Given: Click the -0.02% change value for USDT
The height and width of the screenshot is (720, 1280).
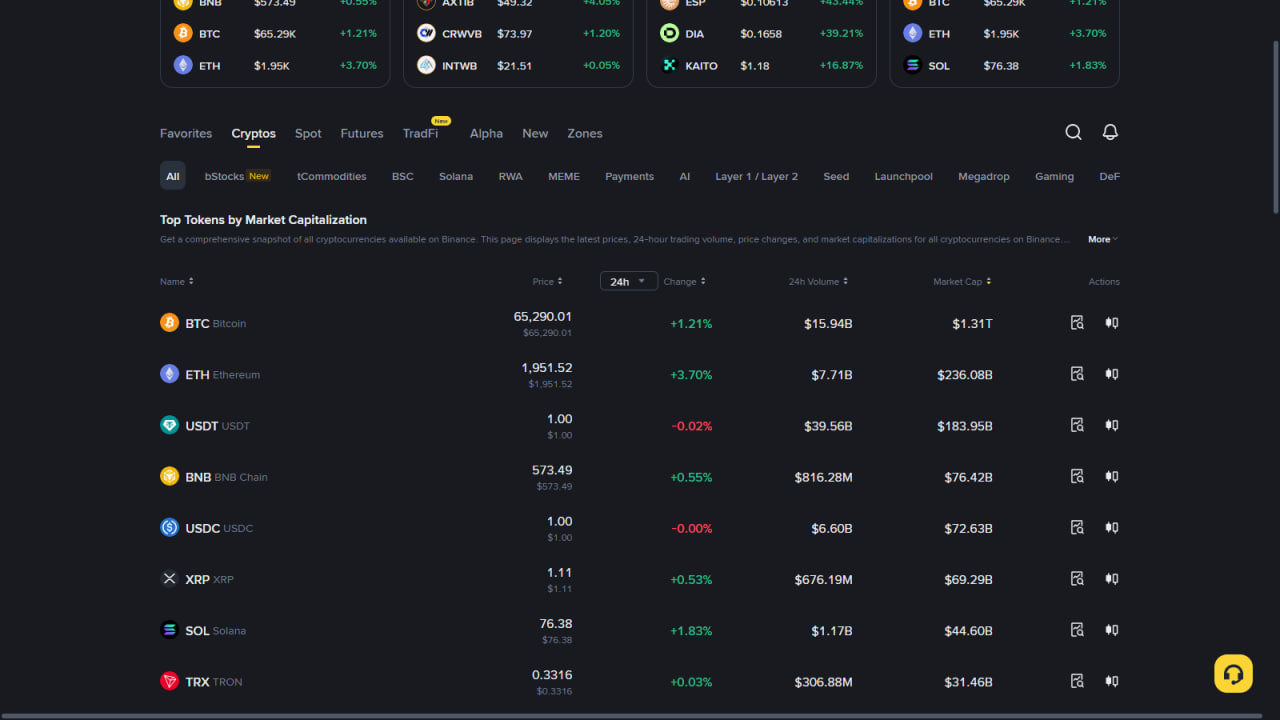Looking at the screenshot, I should 692,426.
